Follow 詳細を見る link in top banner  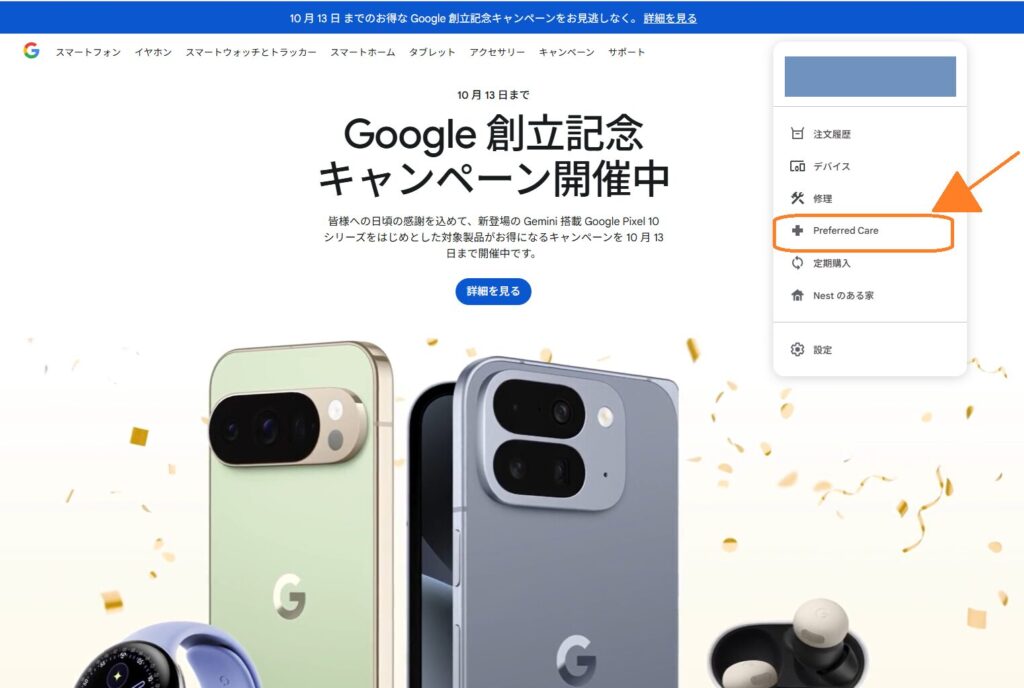pos(670,18)
